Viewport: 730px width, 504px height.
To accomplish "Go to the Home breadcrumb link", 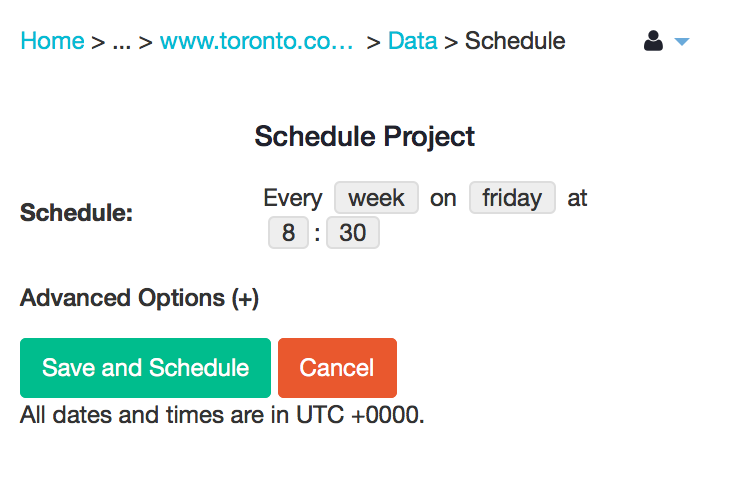I will click(53, 41).
